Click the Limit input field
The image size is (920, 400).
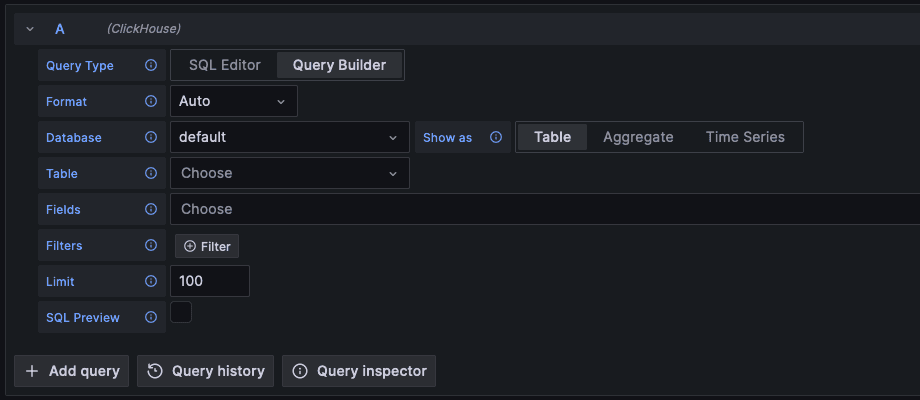pos(209,281)
